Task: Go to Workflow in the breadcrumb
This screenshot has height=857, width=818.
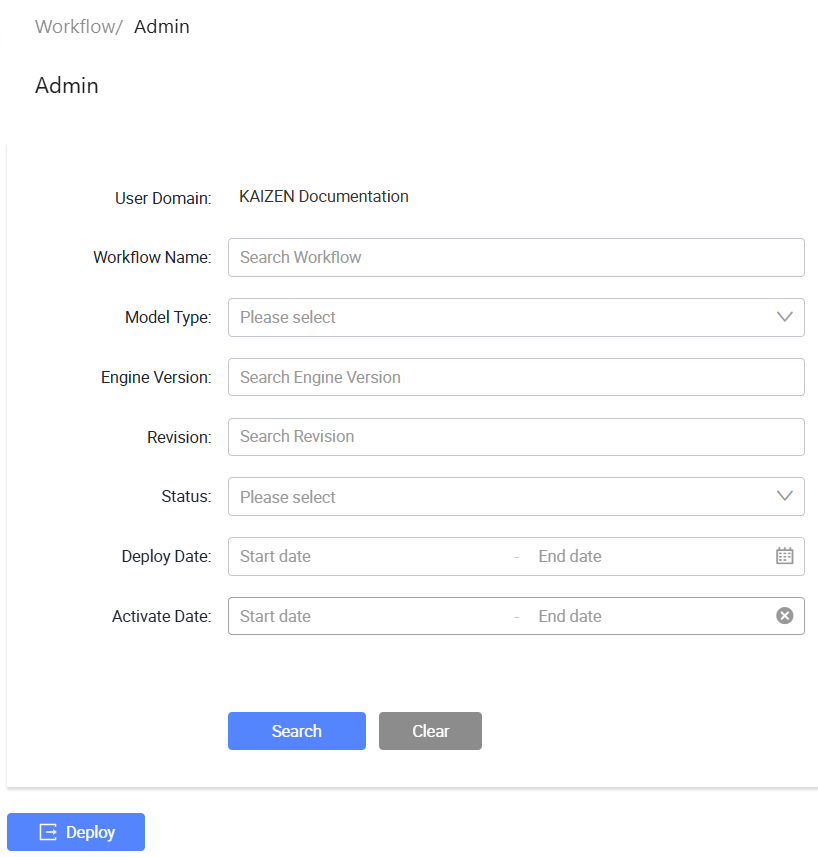Action: [x=75, y=26]
